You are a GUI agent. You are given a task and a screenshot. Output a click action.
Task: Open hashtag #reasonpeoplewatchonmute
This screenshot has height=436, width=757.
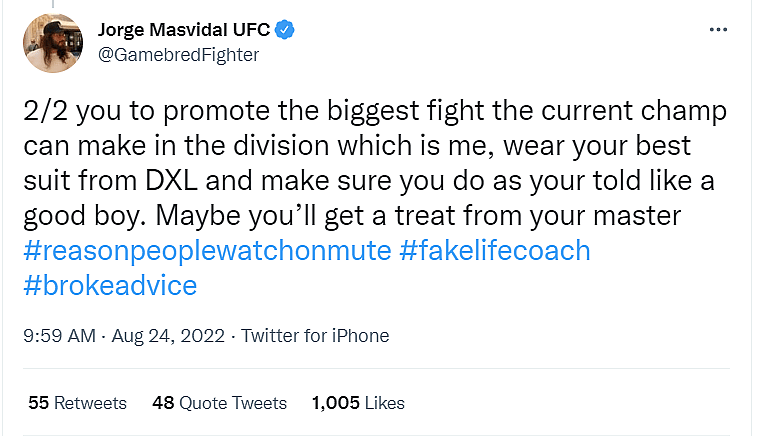click(x=206, y=250)
